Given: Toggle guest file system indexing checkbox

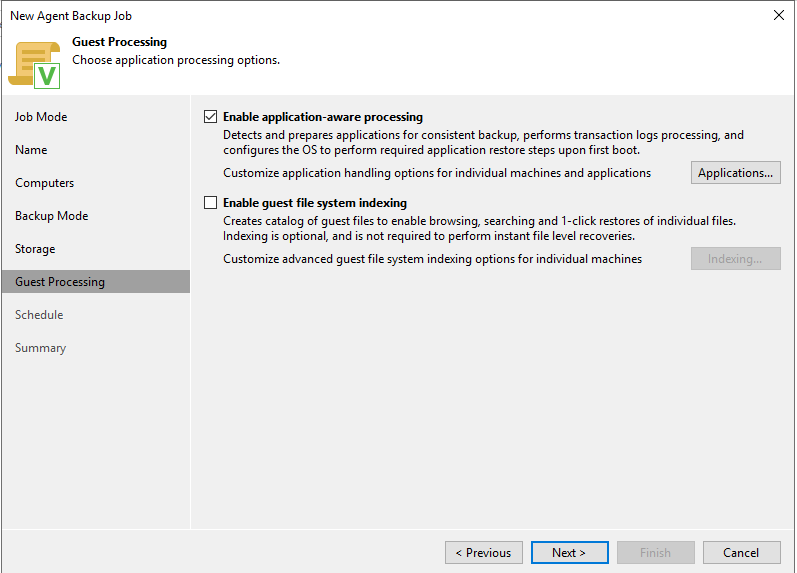Looking at the screenshot, I should coord(210,202).
